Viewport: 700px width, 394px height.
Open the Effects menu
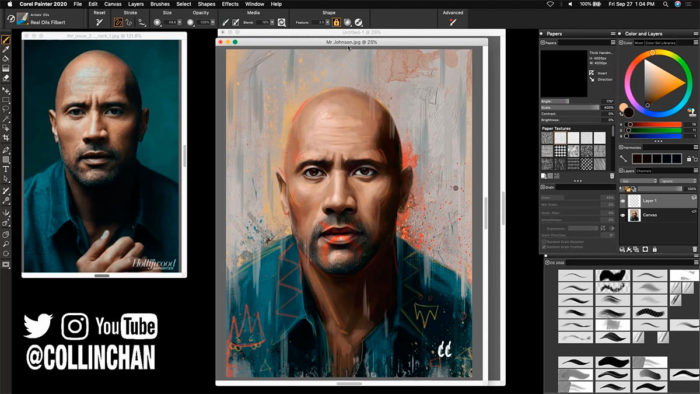230,4
